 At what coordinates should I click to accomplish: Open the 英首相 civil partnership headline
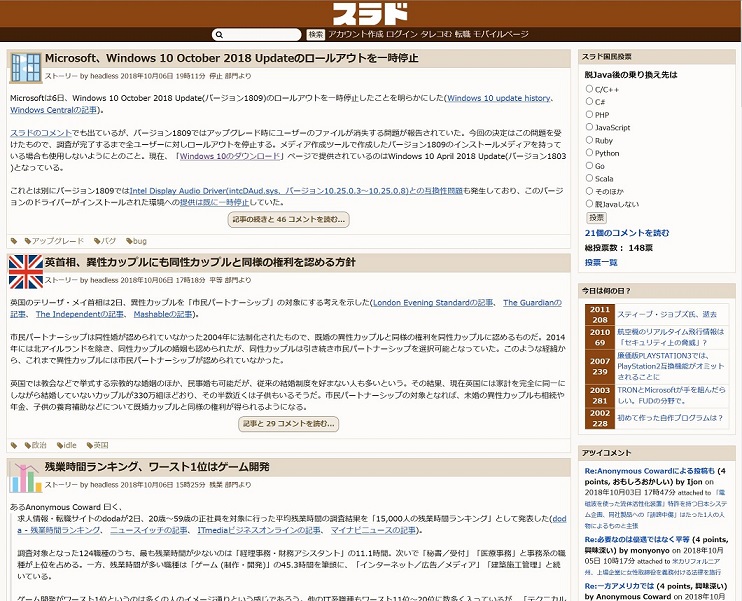coord(200,262)
